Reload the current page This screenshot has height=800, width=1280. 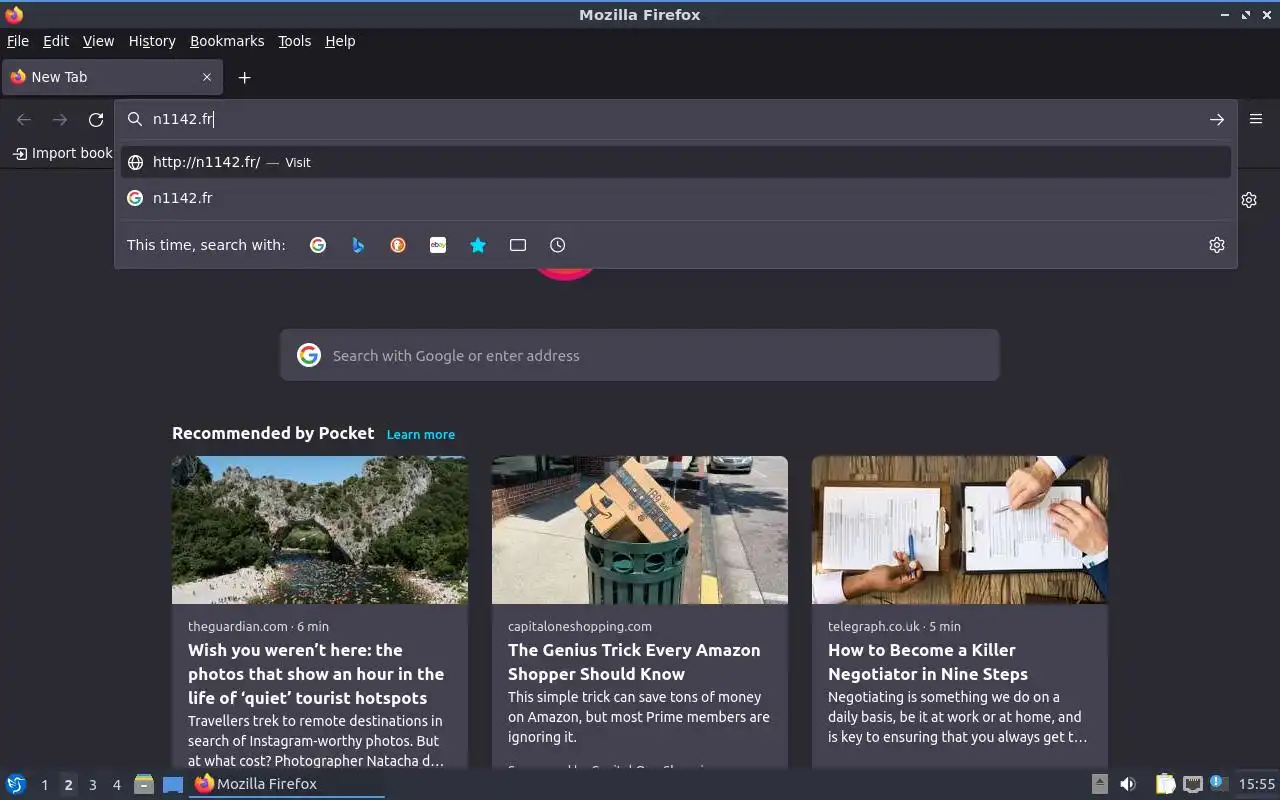pyautogui.click(x=96, y=119)
